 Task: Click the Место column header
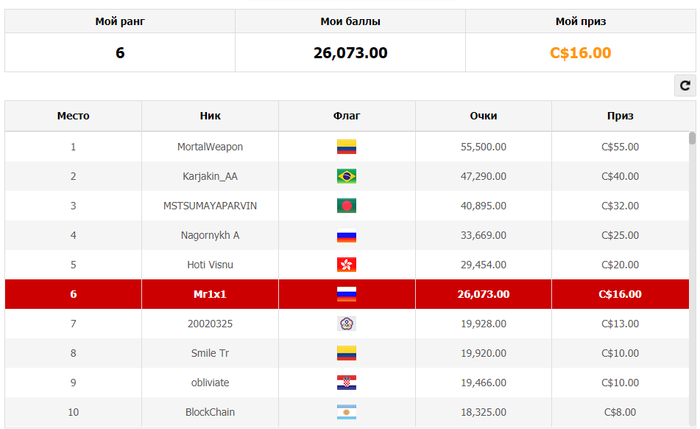pos(73,116)
